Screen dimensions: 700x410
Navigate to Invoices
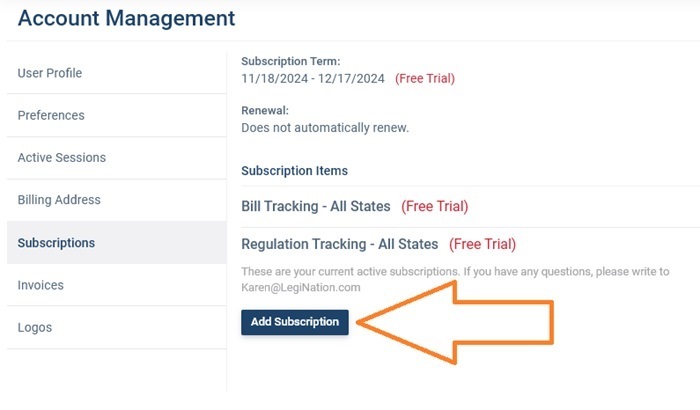41,285
